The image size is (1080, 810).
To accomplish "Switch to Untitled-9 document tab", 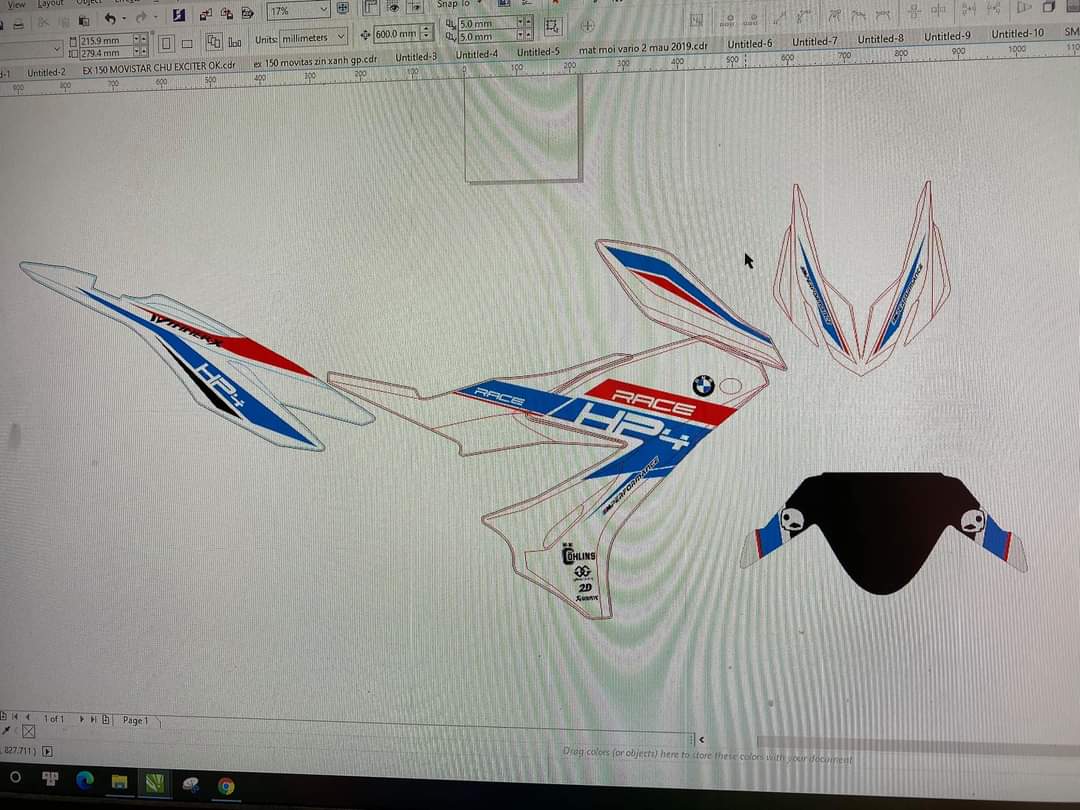I will click(948, 37).
